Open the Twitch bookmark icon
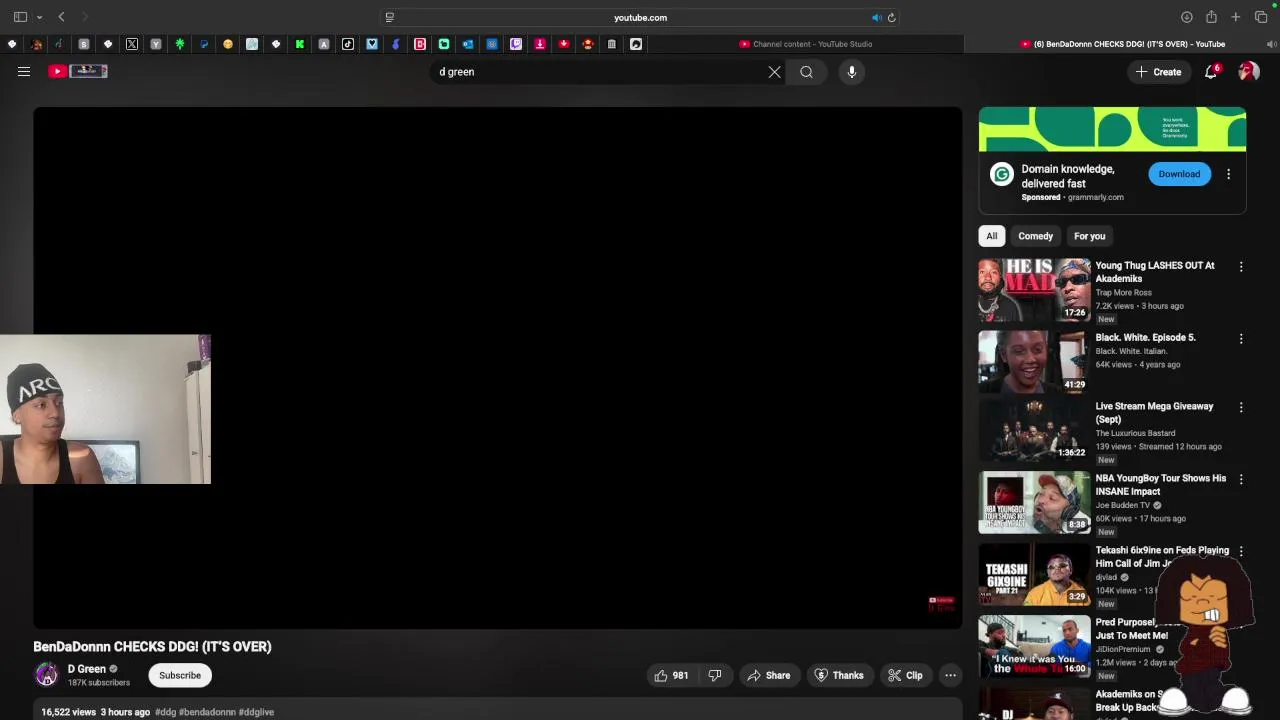Screen dimensions: 1280x720 point(516,44)
